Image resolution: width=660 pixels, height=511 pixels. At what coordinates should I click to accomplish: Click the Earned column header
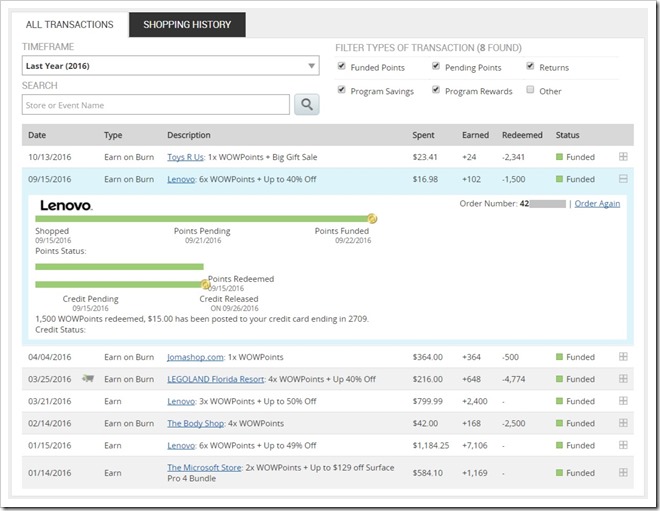click(476, 135)
